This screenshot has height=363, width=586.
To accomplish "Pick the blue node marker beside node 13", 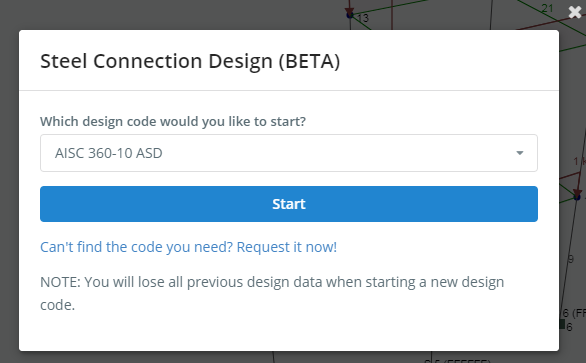I will [x=350, y=15].
